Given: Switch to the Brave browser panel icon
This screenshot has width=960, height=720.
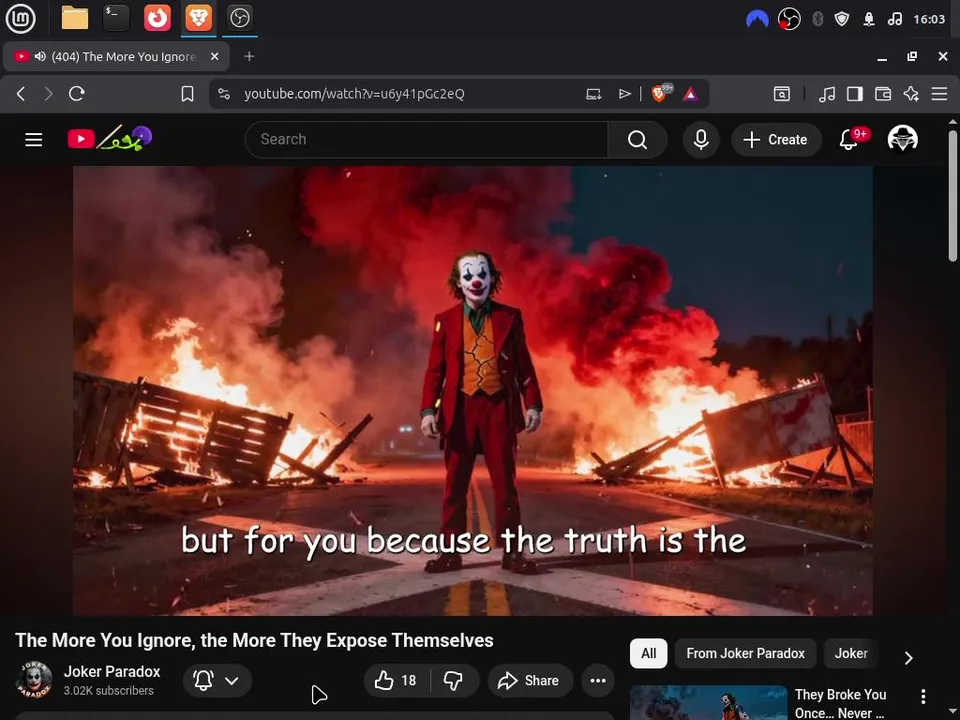Looking at the screenshot, I should pyautogui.click(x=198, y=18).
